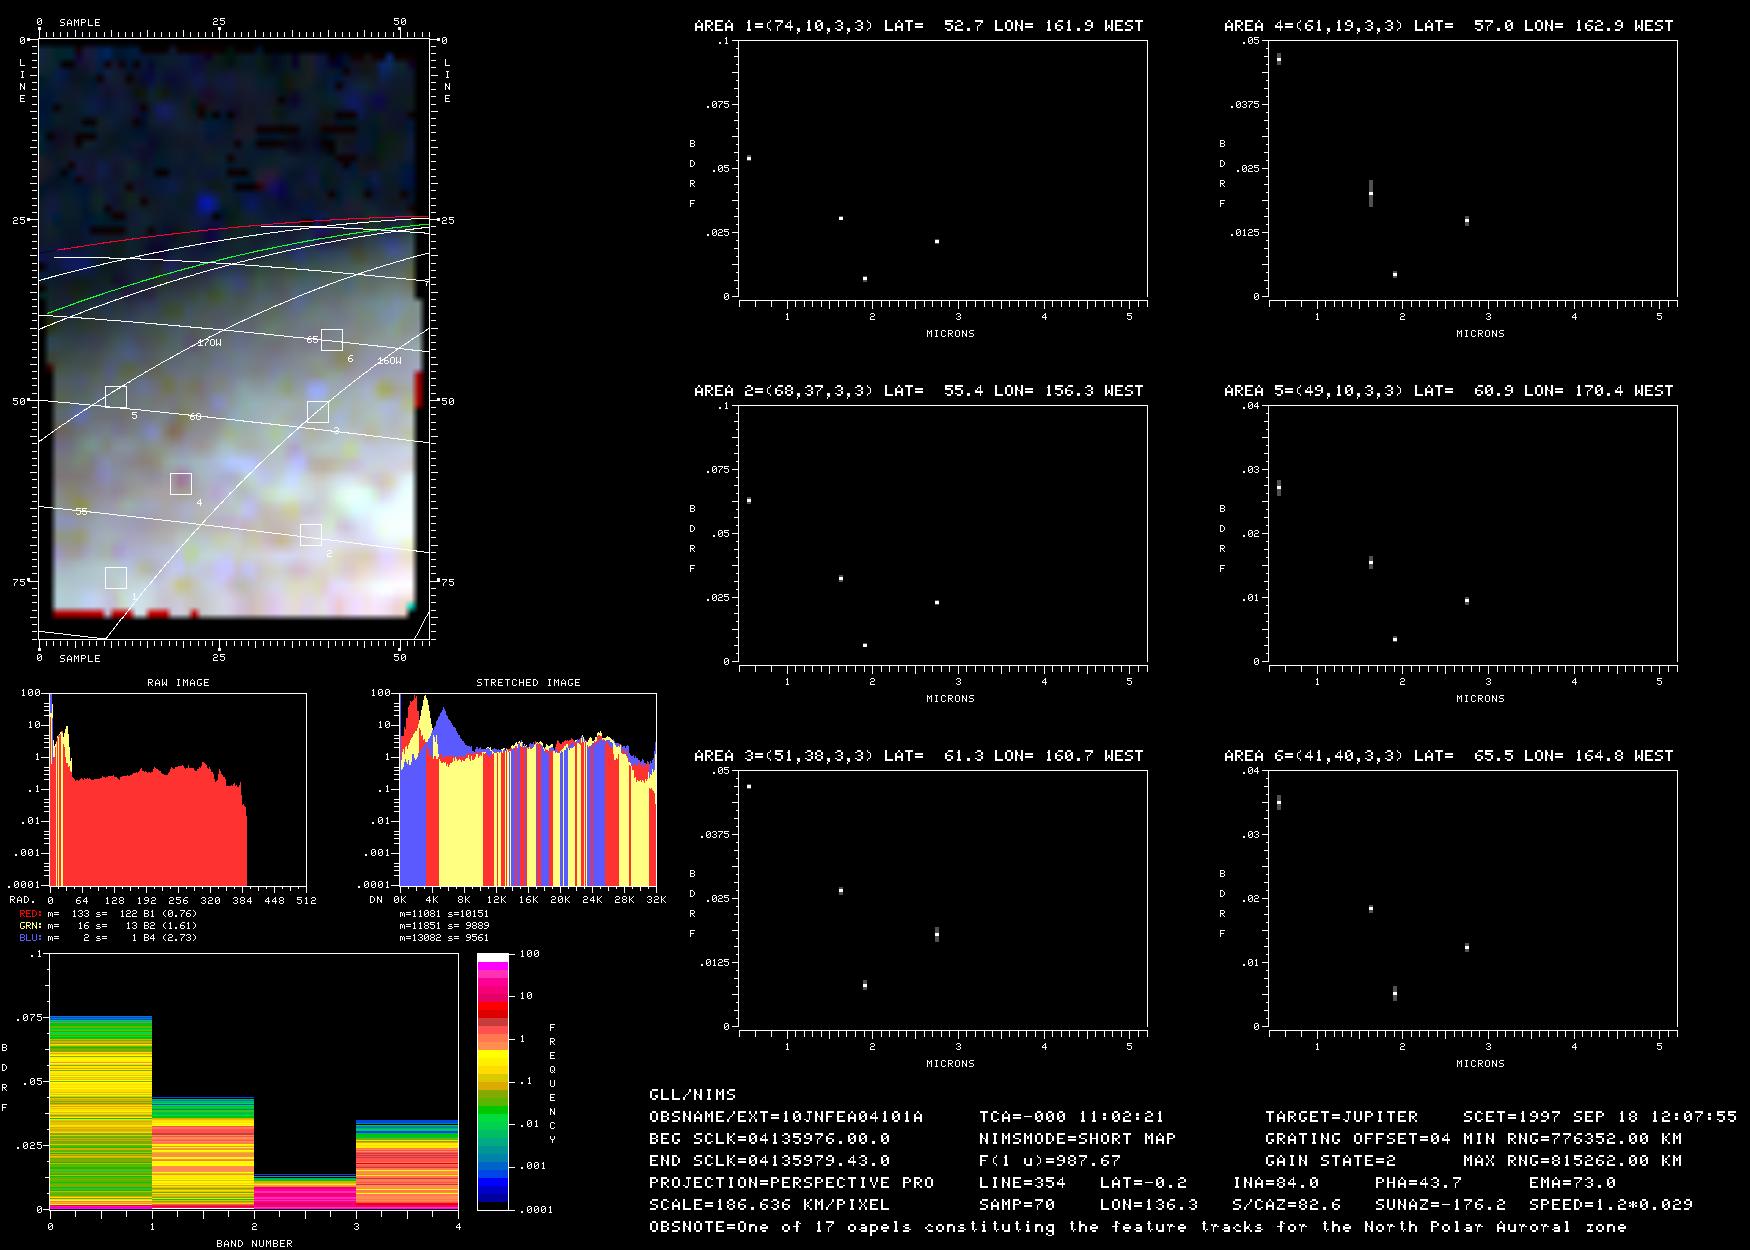The image size is (1750, 1250).
Task: Select the Area 6 box on the image
Action: point(332,340)
